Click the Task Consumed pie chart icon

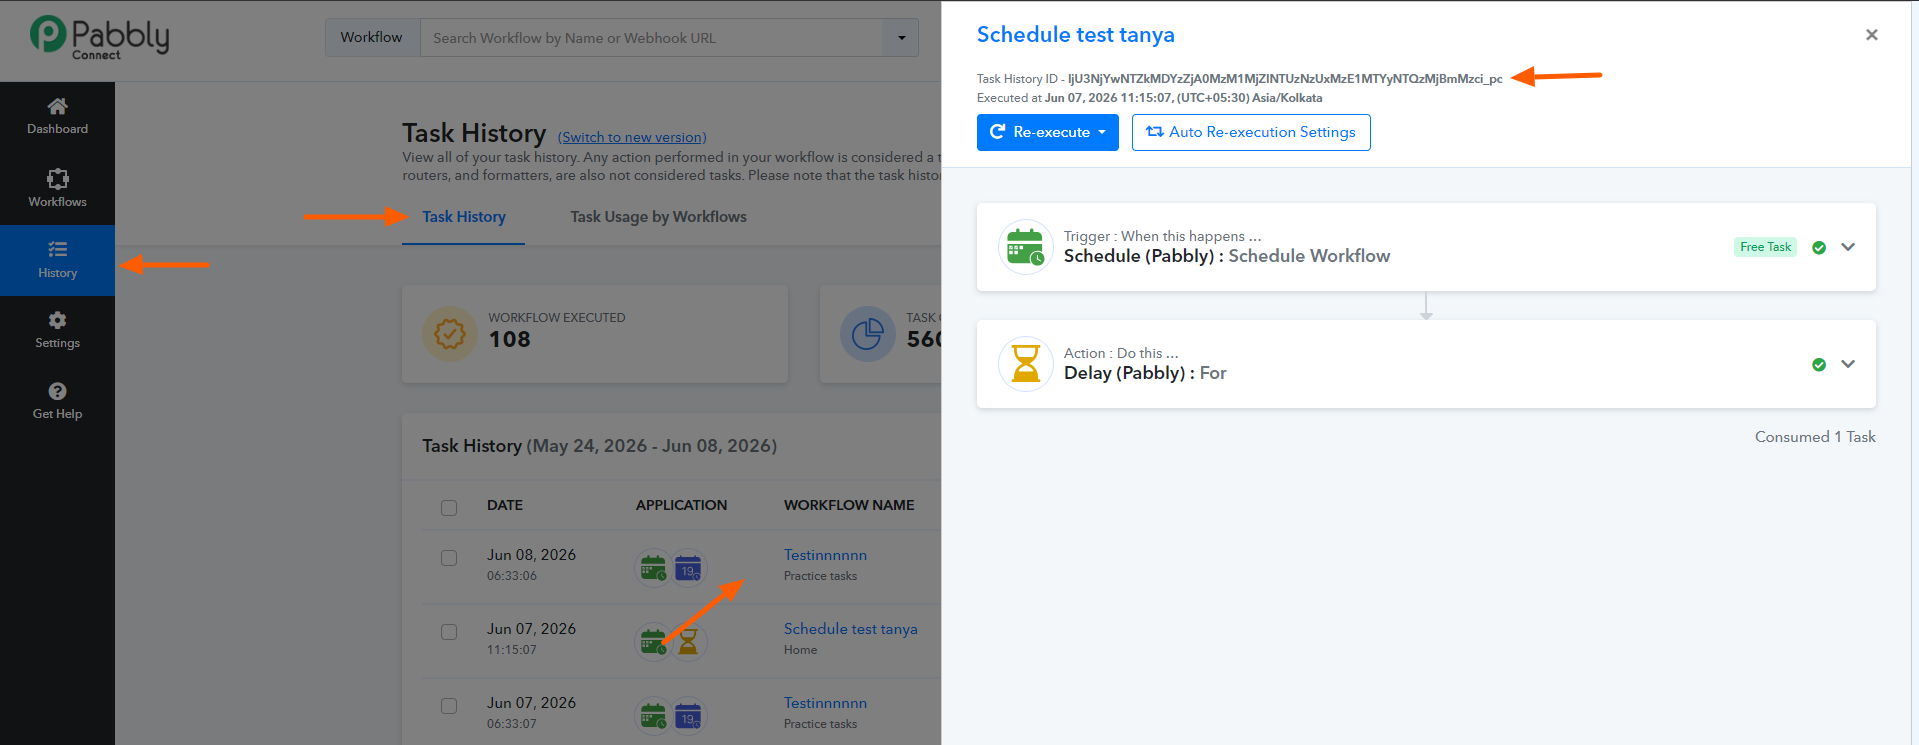point(867,334)
